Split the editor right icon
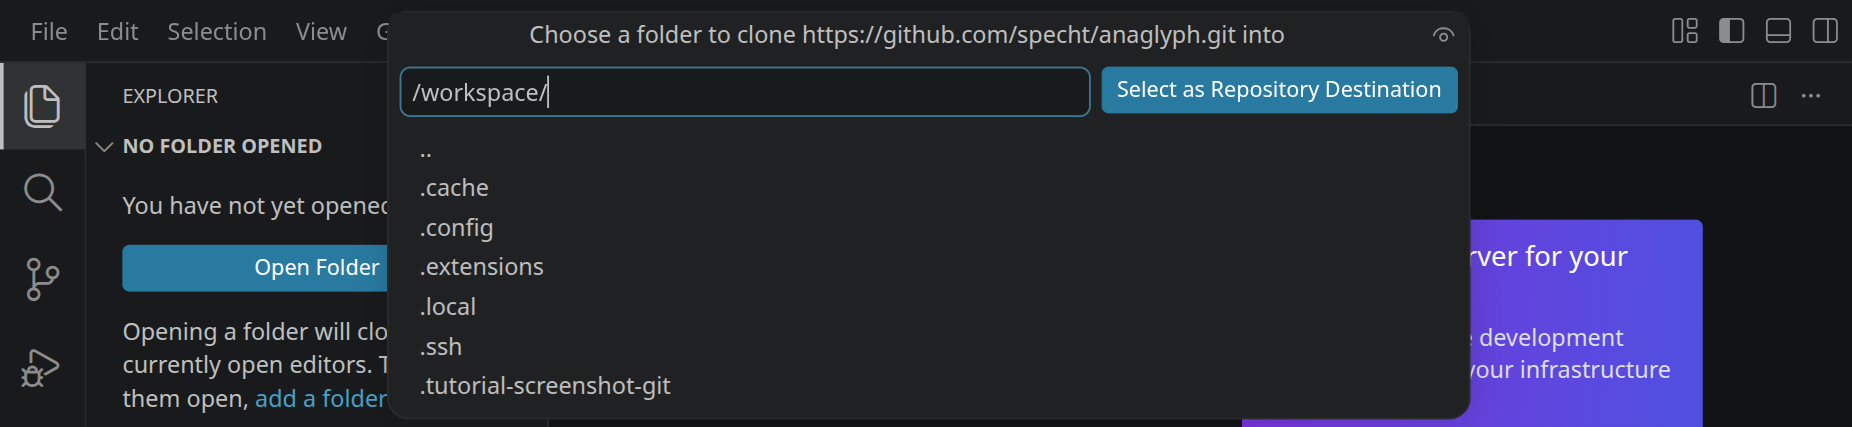The height and width of the screenshot is (427, 1852). (1764, 95)
